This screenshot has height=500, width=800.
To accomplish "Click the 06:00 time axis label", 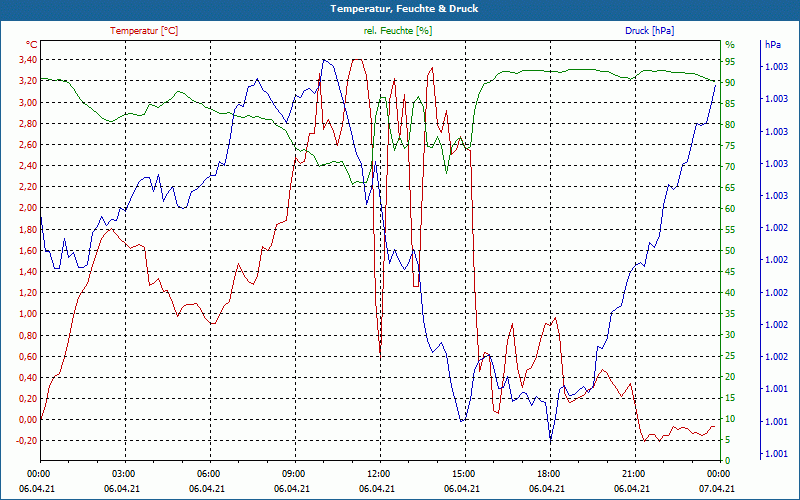I will pos(209,473).
